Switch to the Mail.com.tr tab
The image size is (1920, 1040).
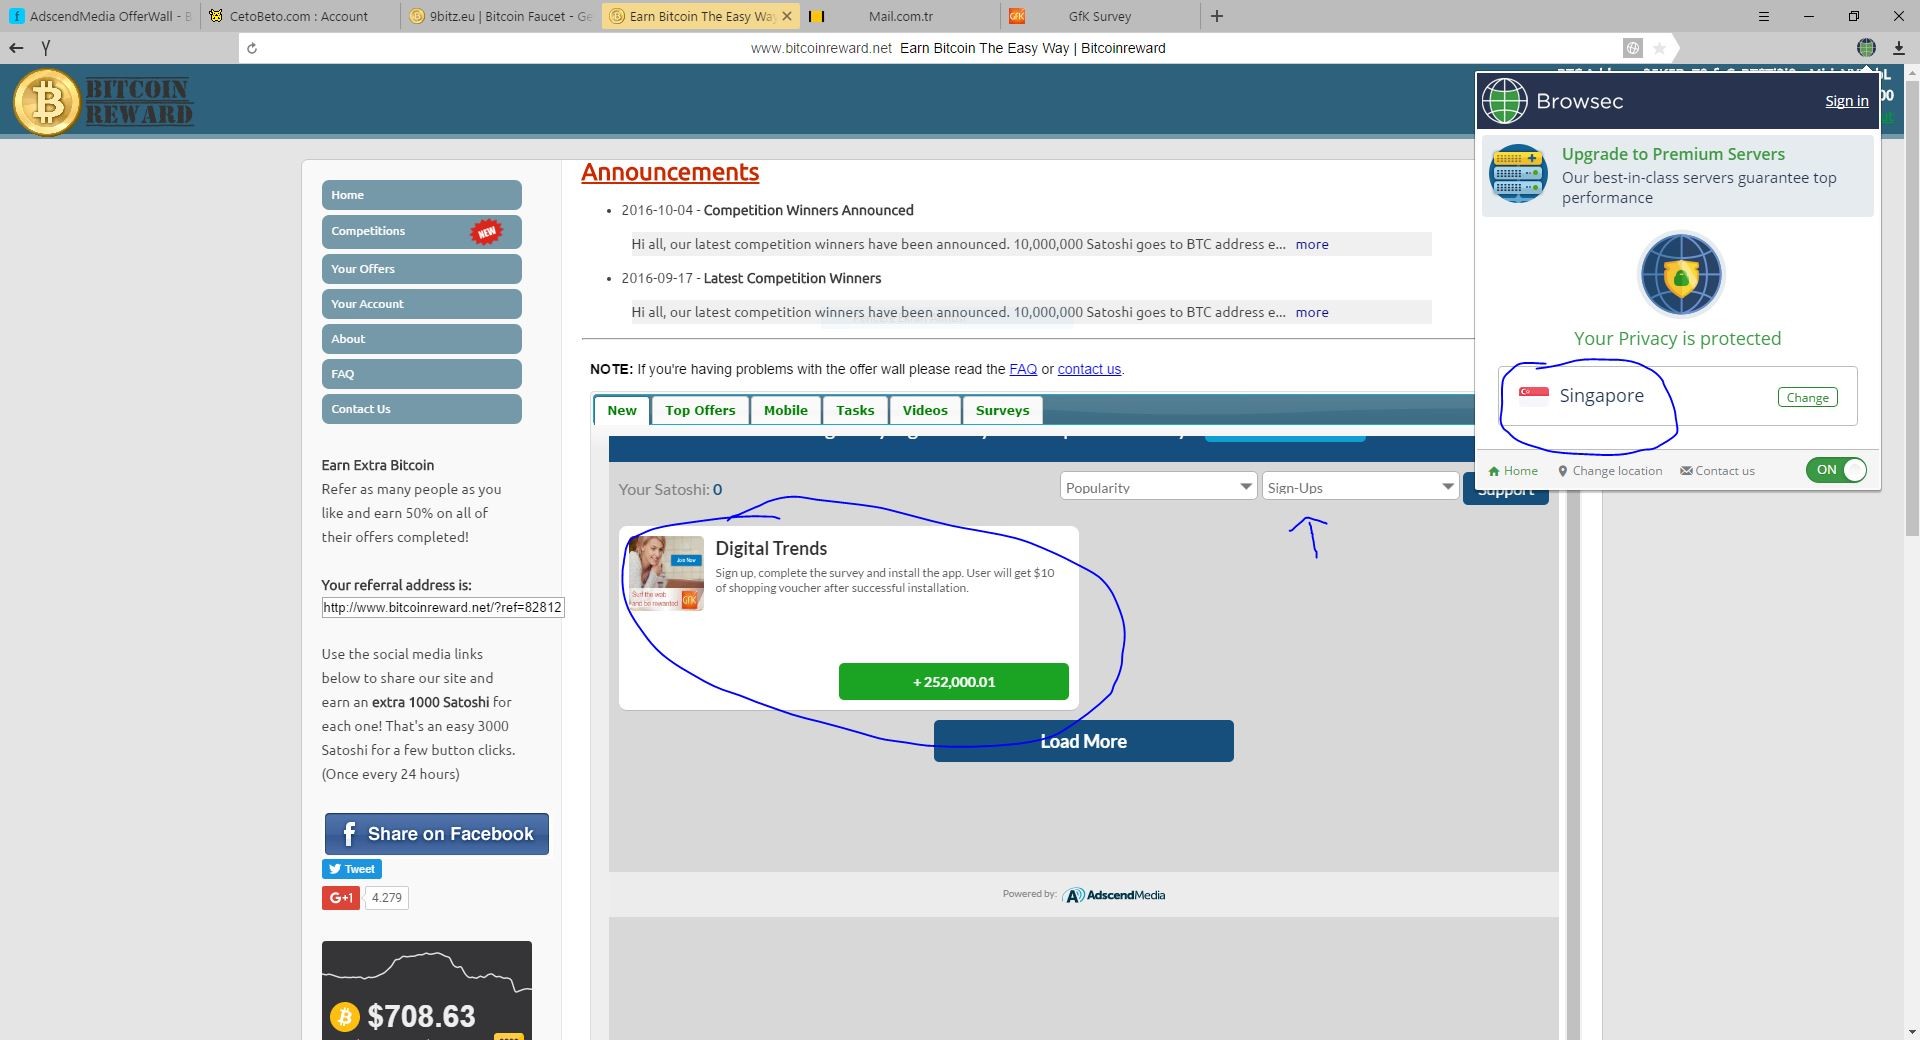coord(900,16)
